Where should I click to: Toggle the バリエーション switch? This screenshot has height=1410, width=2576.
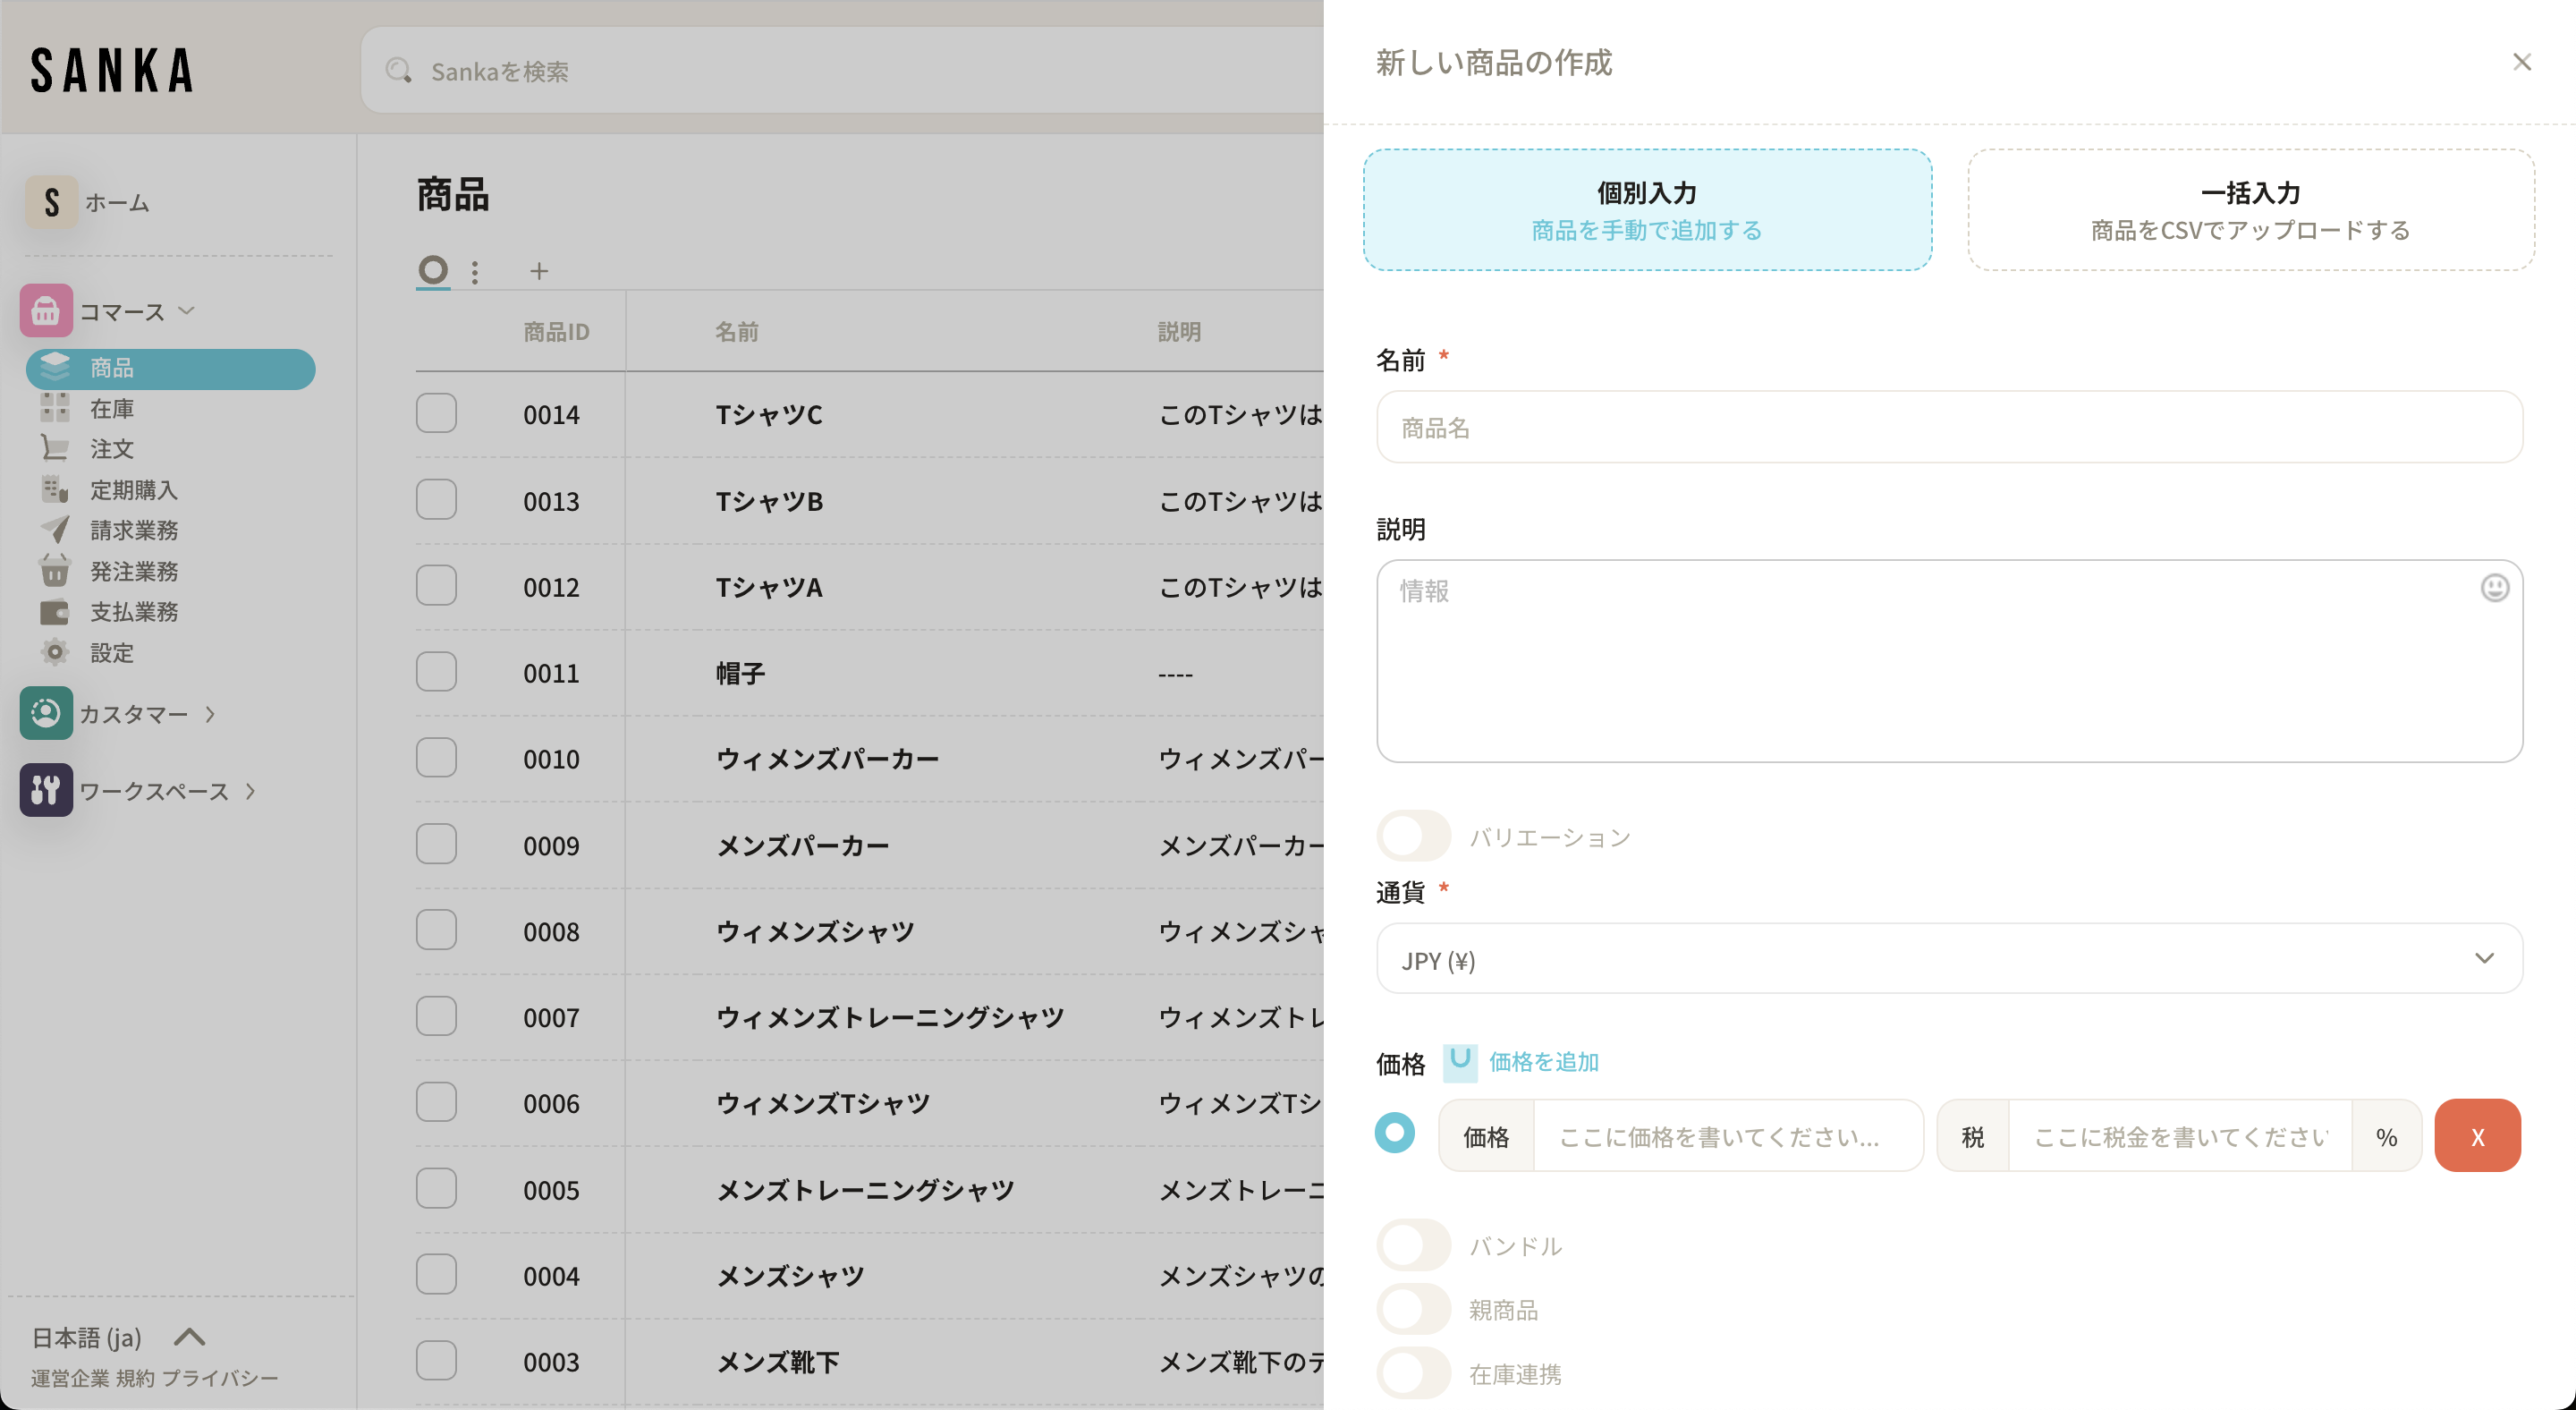[x=1413, y=836]
